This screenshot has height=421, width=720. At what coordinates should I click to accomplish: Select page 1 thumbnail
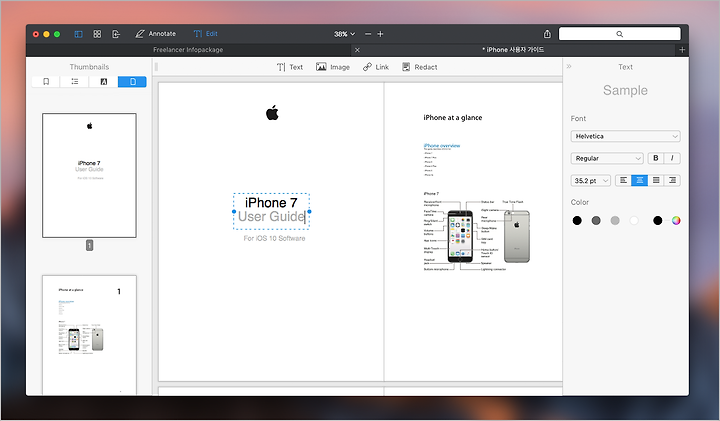point(89,175)
